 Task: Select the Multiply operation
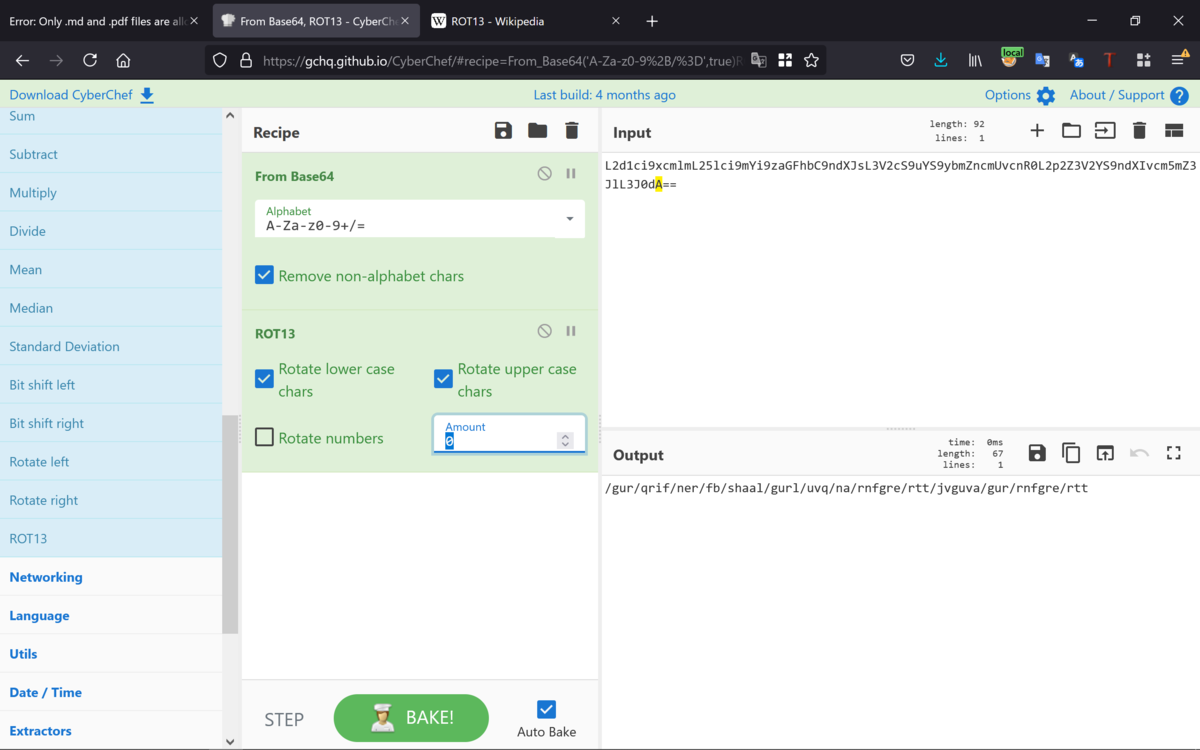tap(111, 193)
